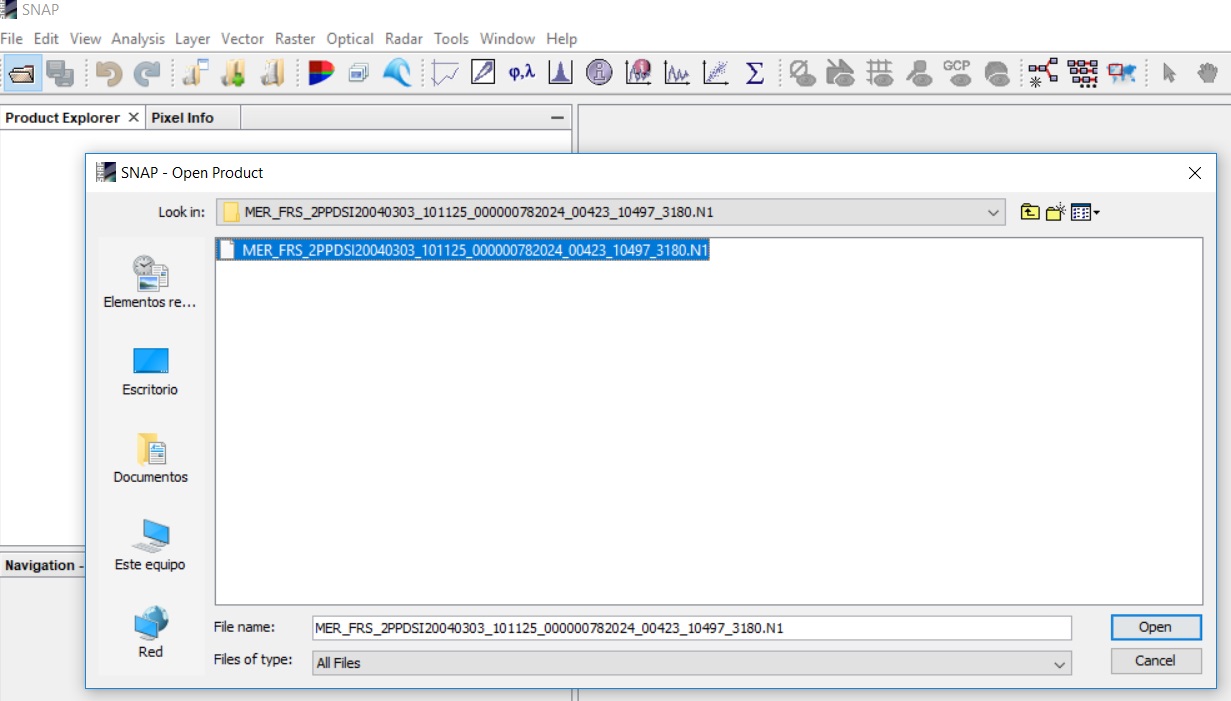Open the Layer menu
Image resolution: width=1231 pixels, height=701 pixels.
click(x=193, y=39)
